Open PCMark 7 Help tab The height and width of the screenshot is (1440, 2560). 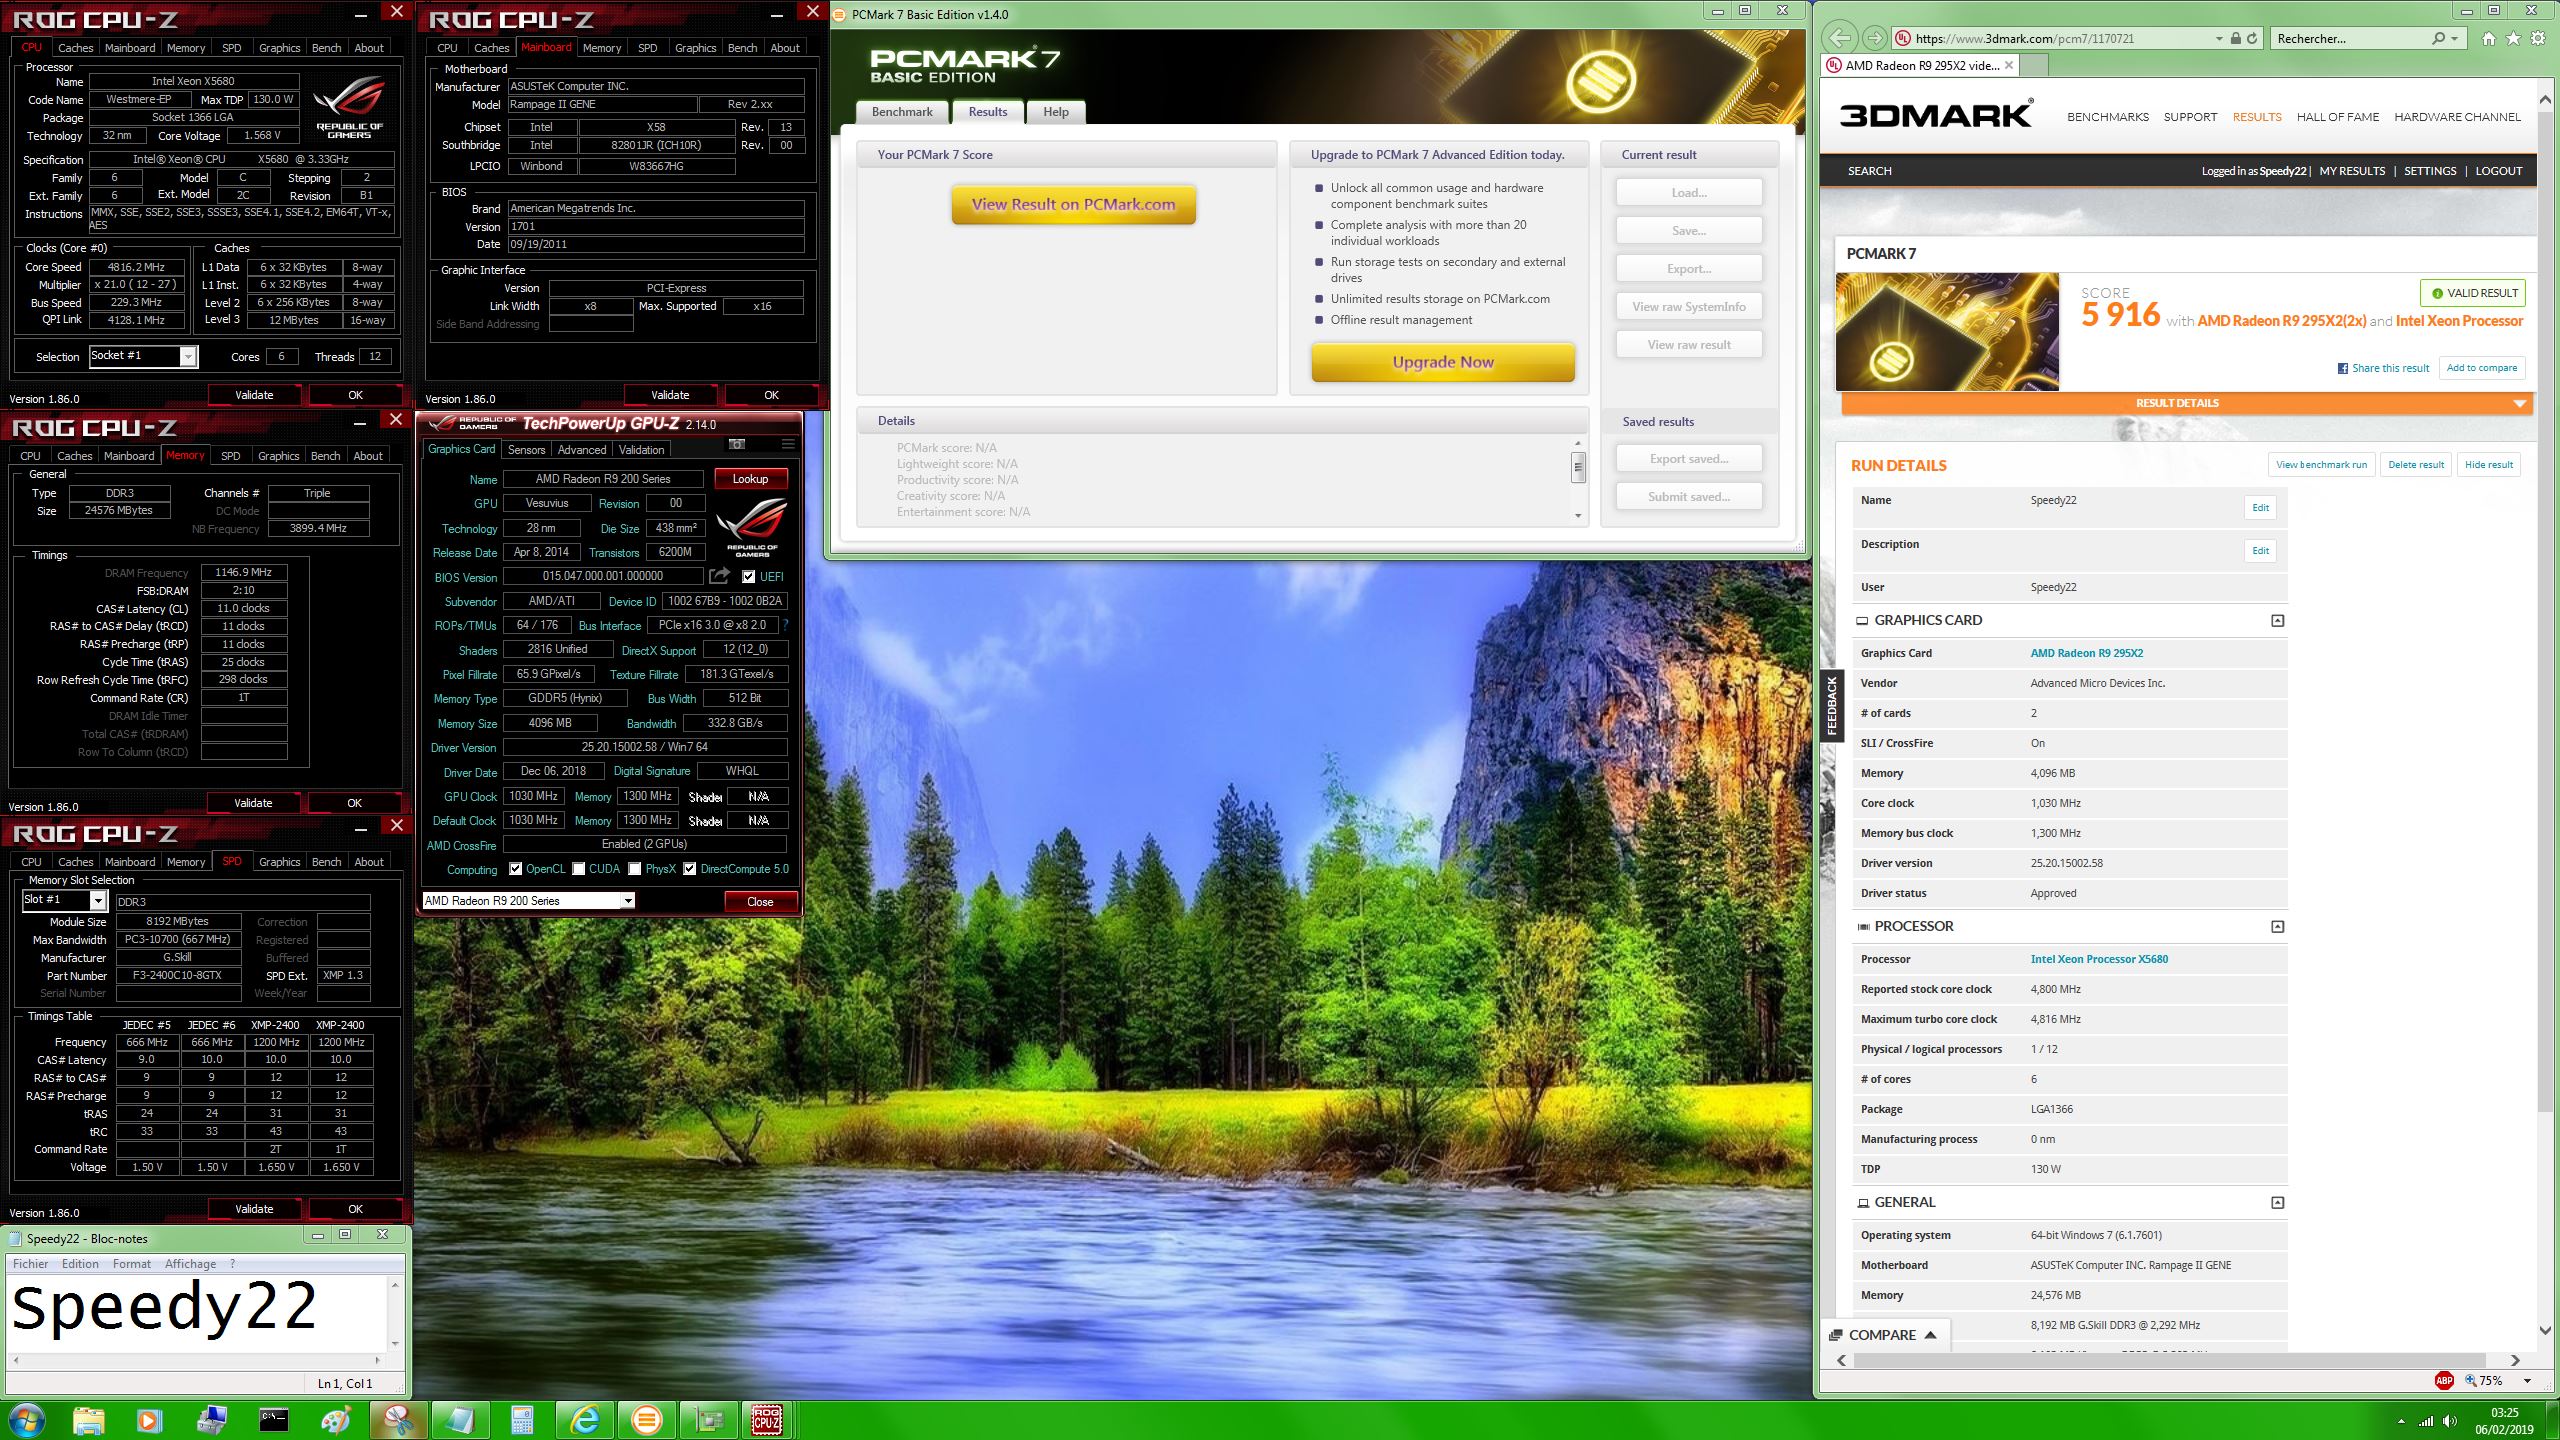tap(1056, 112)
